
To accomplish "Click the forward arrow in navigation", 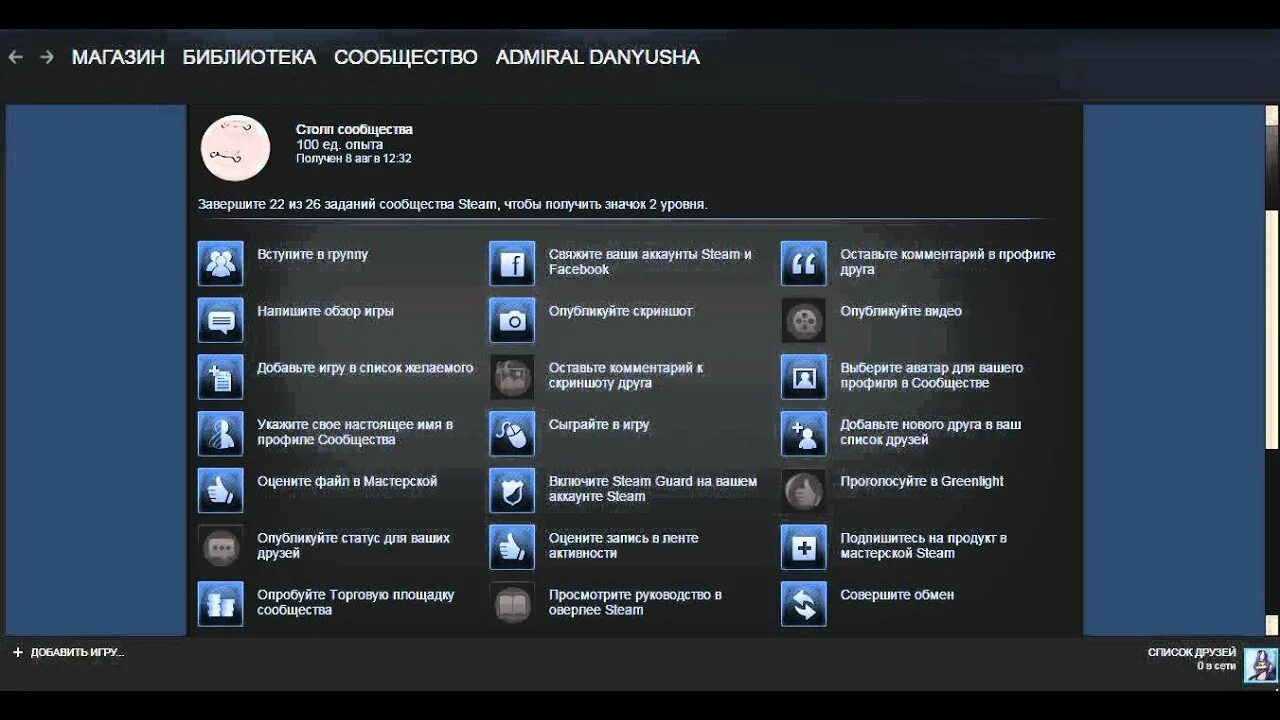I will point(47,57).
